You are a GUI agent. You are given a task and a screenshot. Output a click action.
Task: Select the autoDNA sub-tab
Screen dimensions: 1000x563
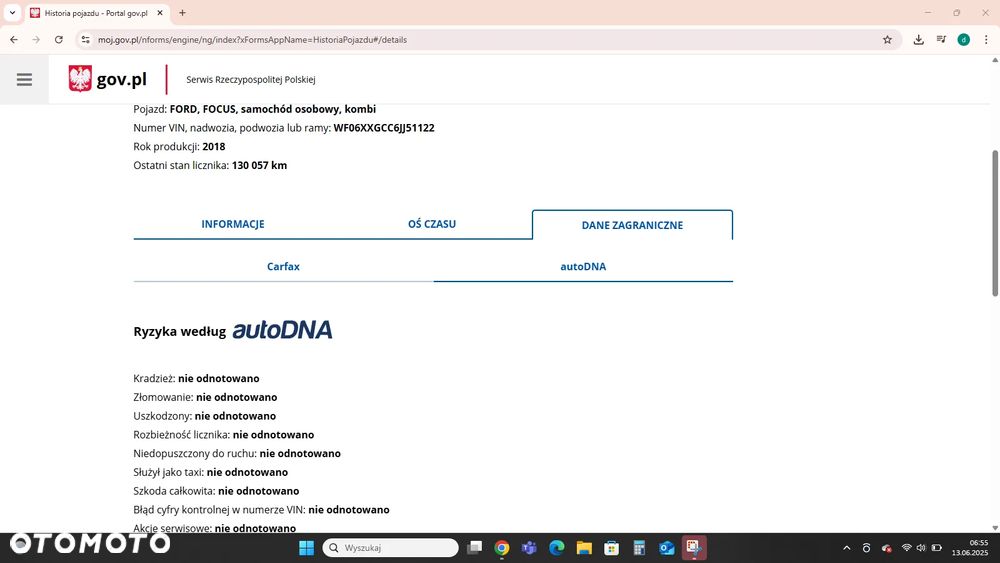(583, 267)
